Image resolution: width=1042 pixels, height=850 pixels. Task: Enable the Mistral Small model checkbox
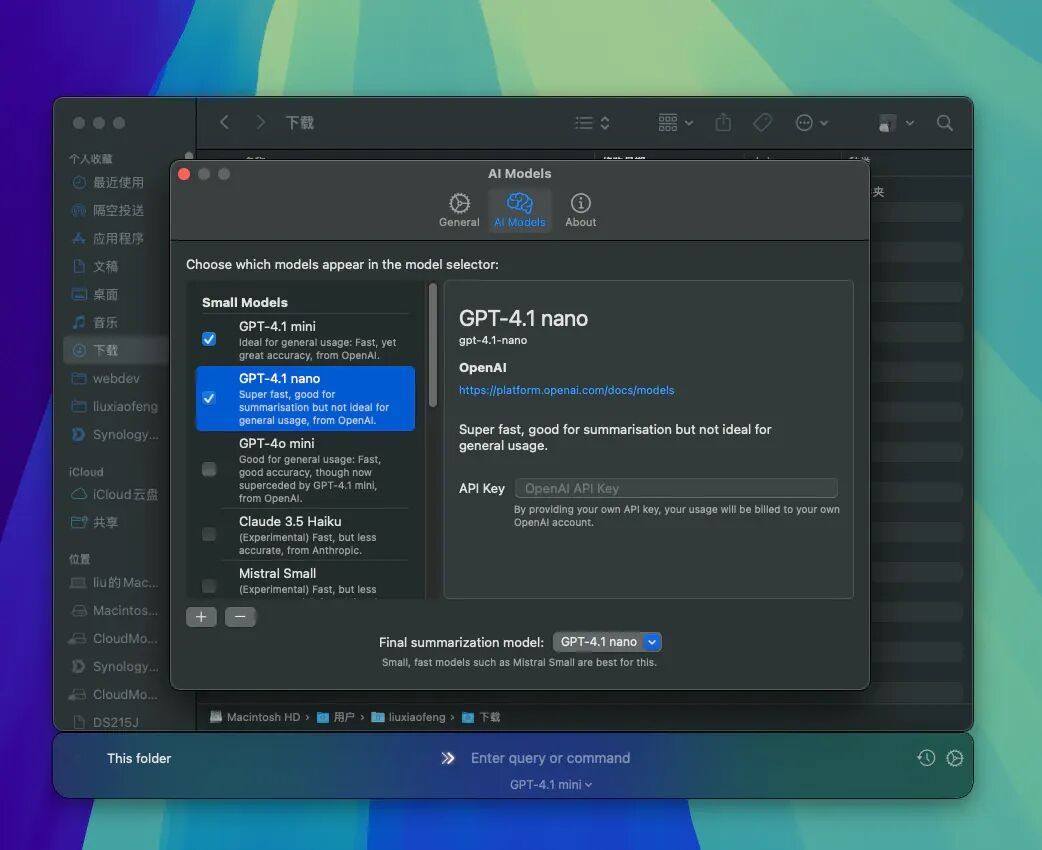pyautogui.click(x=209, y=585)
